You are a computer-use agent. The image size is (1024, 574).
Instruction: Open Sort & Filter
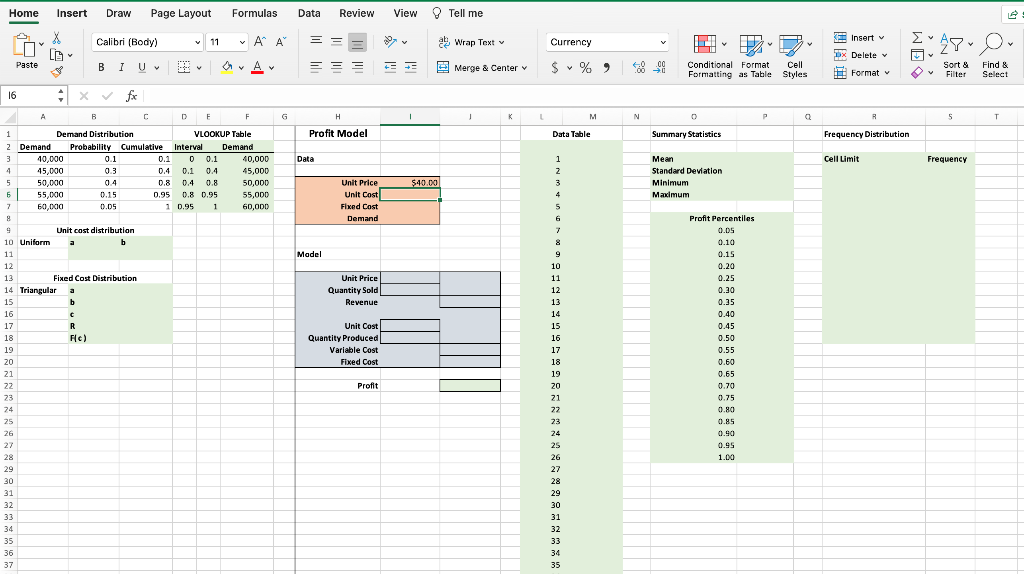click(x=956, y=56)
